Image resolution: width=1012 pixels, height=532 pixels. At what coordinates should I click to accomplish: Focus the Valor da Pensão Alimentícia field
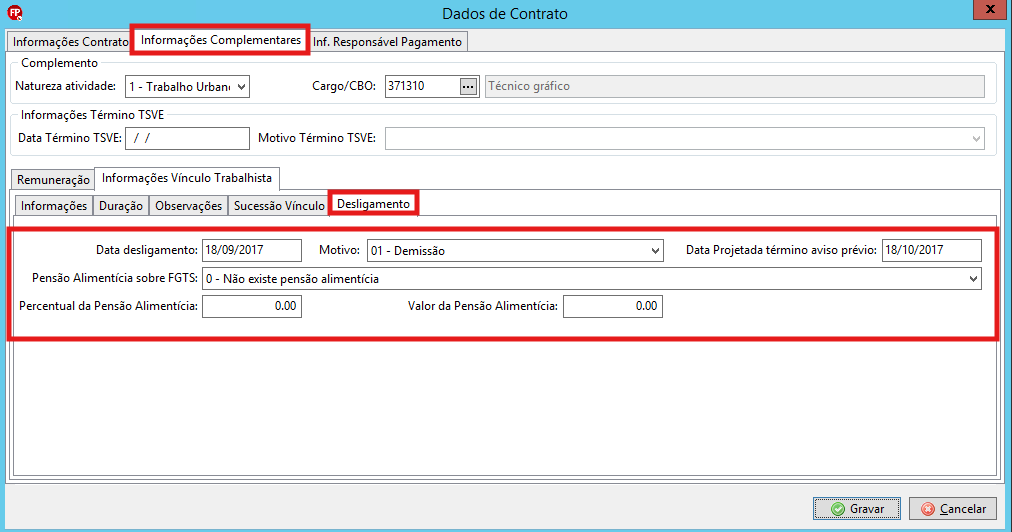612,306
